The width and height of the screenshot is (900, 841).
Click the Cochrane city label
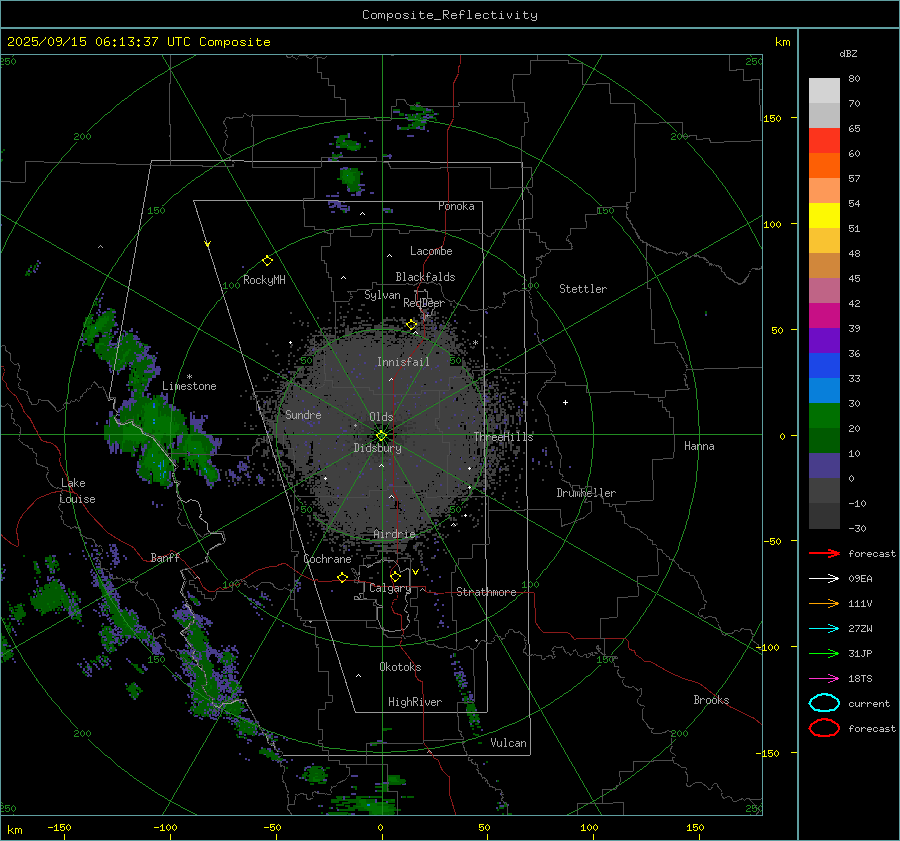[327, 559]
